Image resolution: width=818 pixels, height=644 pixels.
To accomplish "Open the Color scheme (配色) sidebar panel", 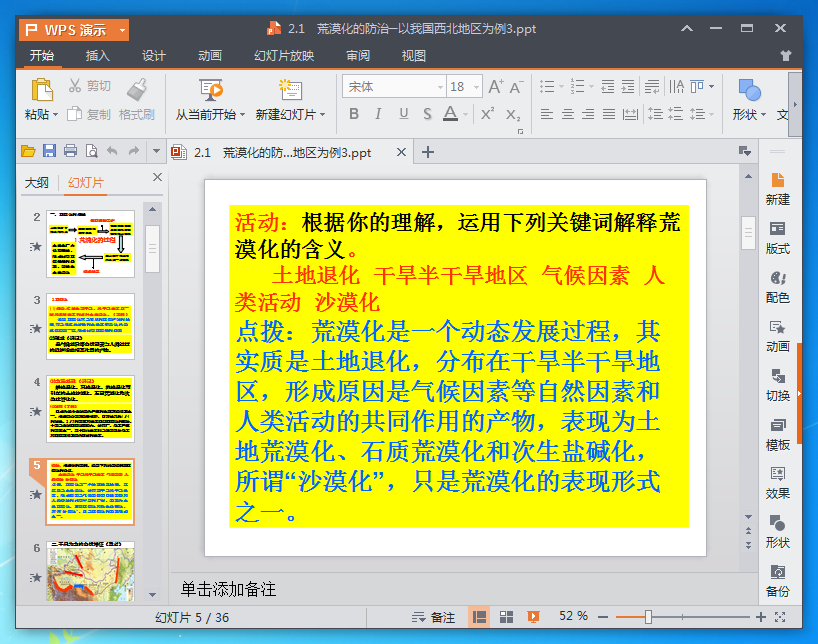I will pos(777,287).
